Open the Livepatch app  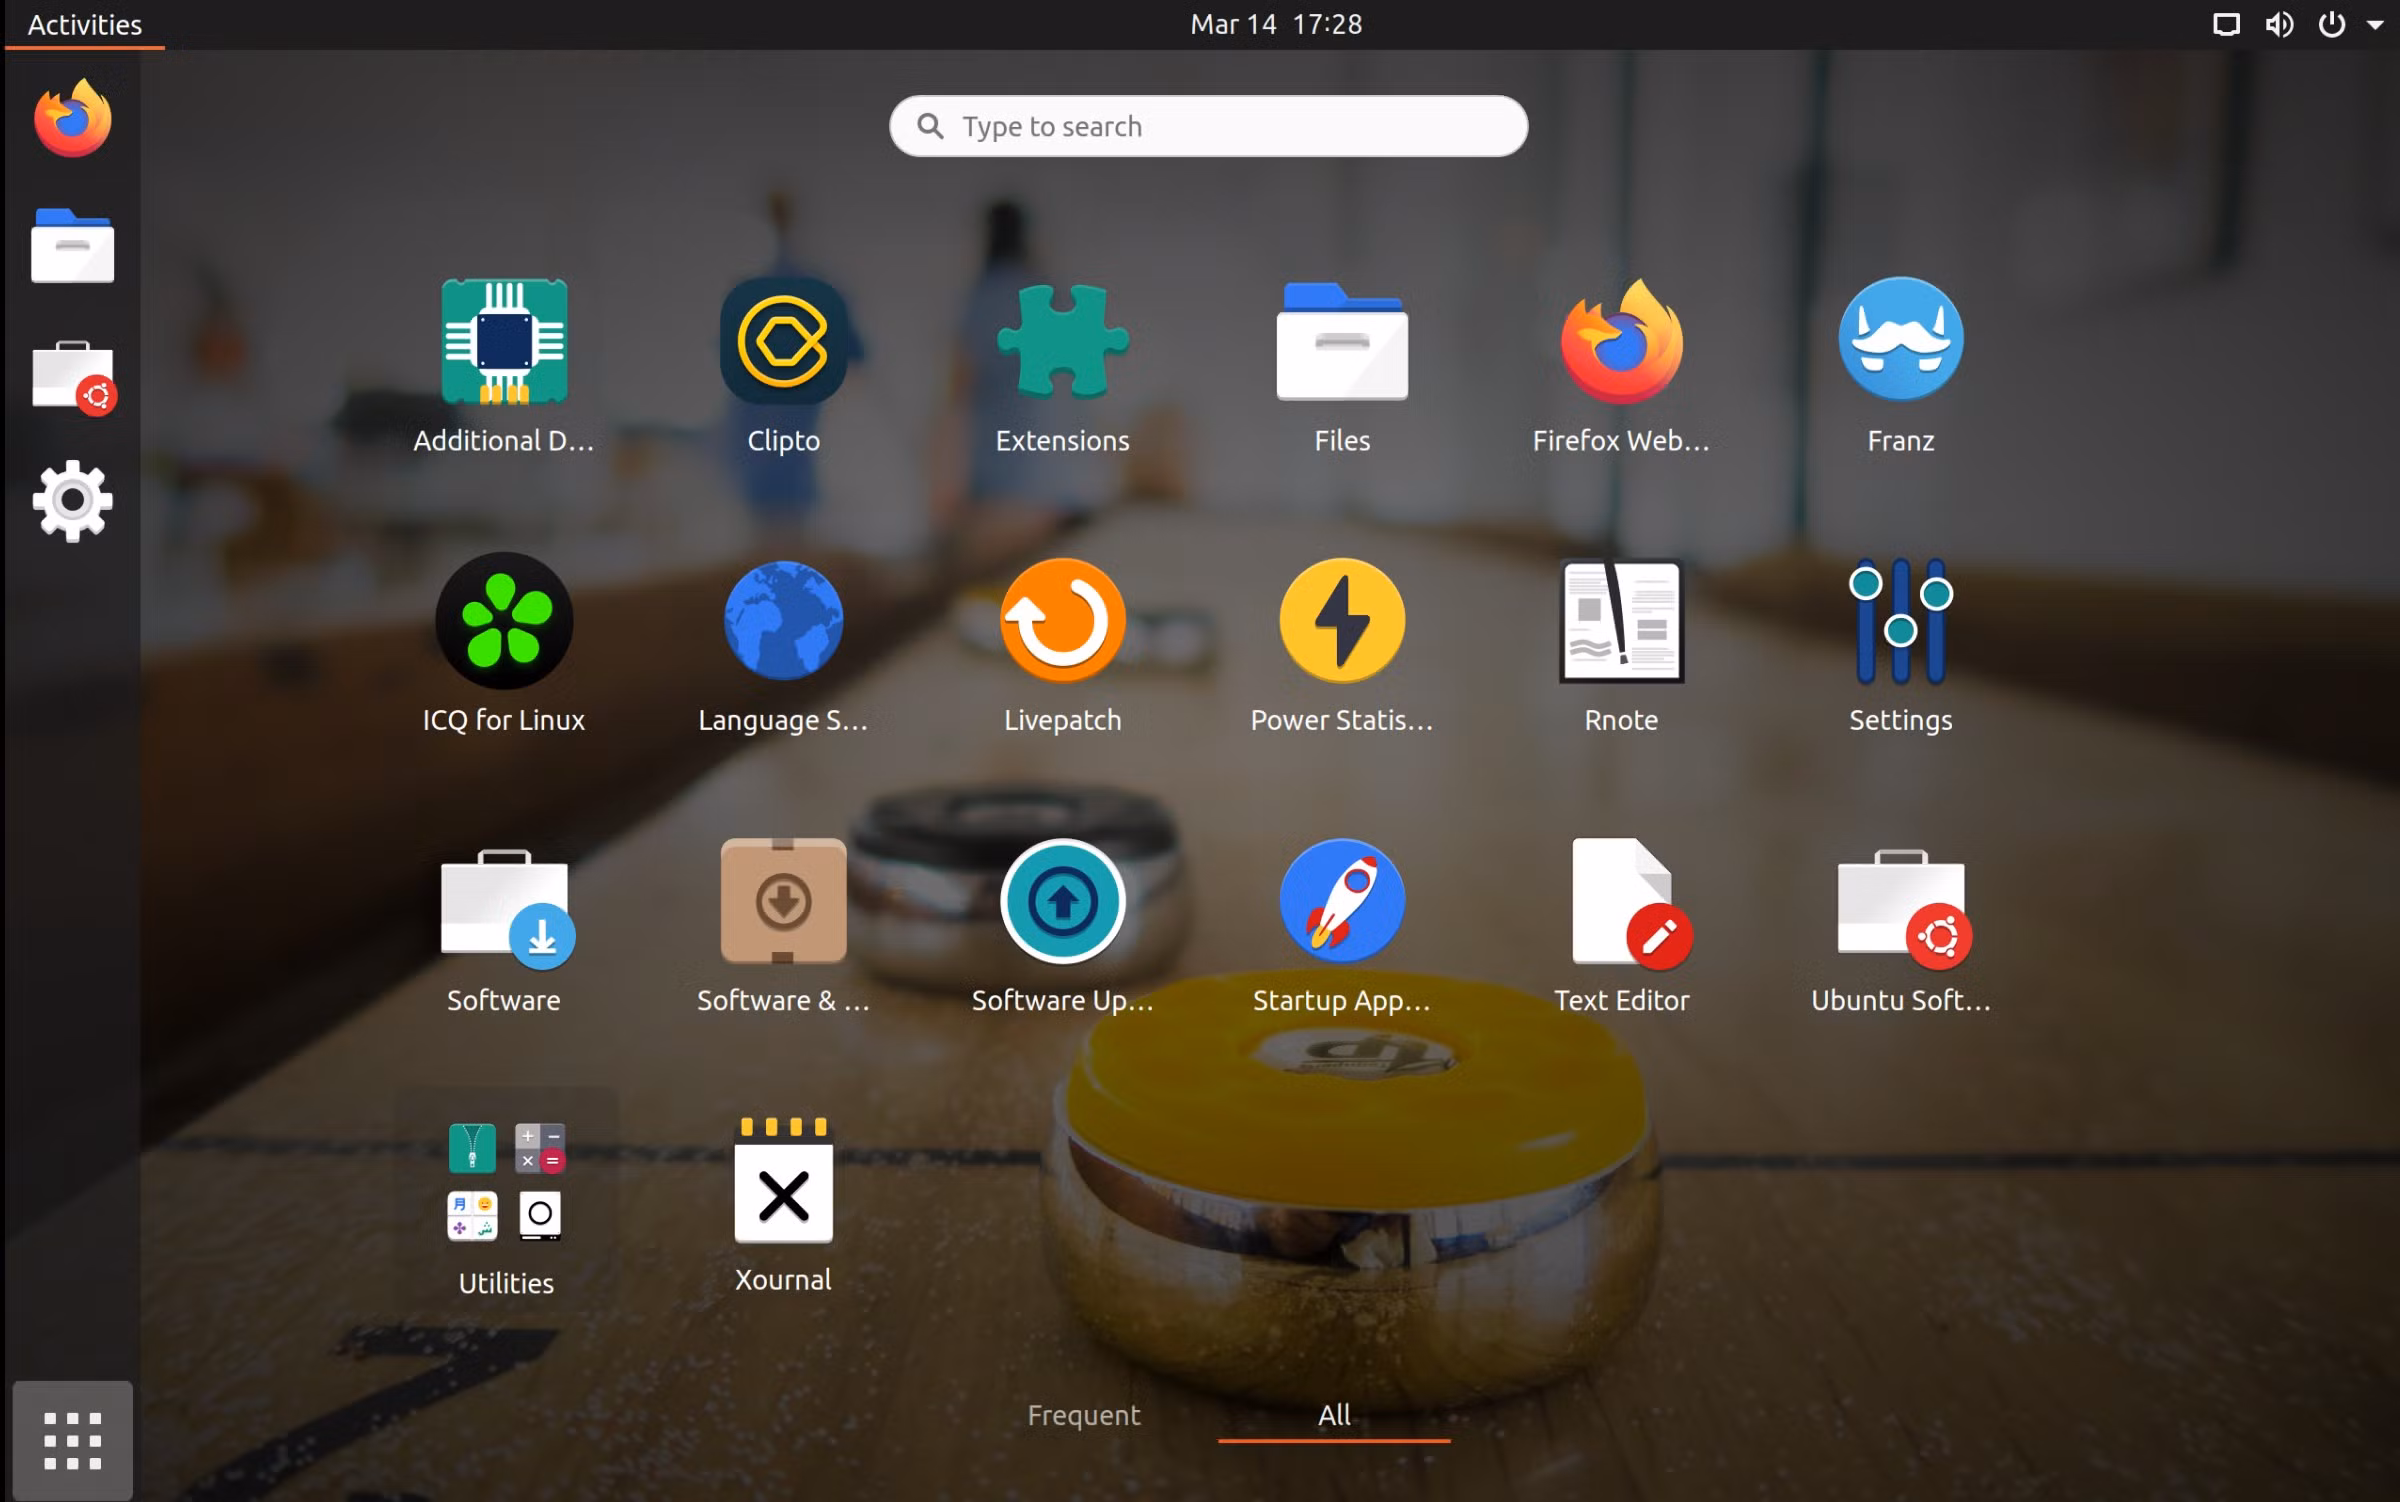pos(1062,621)
